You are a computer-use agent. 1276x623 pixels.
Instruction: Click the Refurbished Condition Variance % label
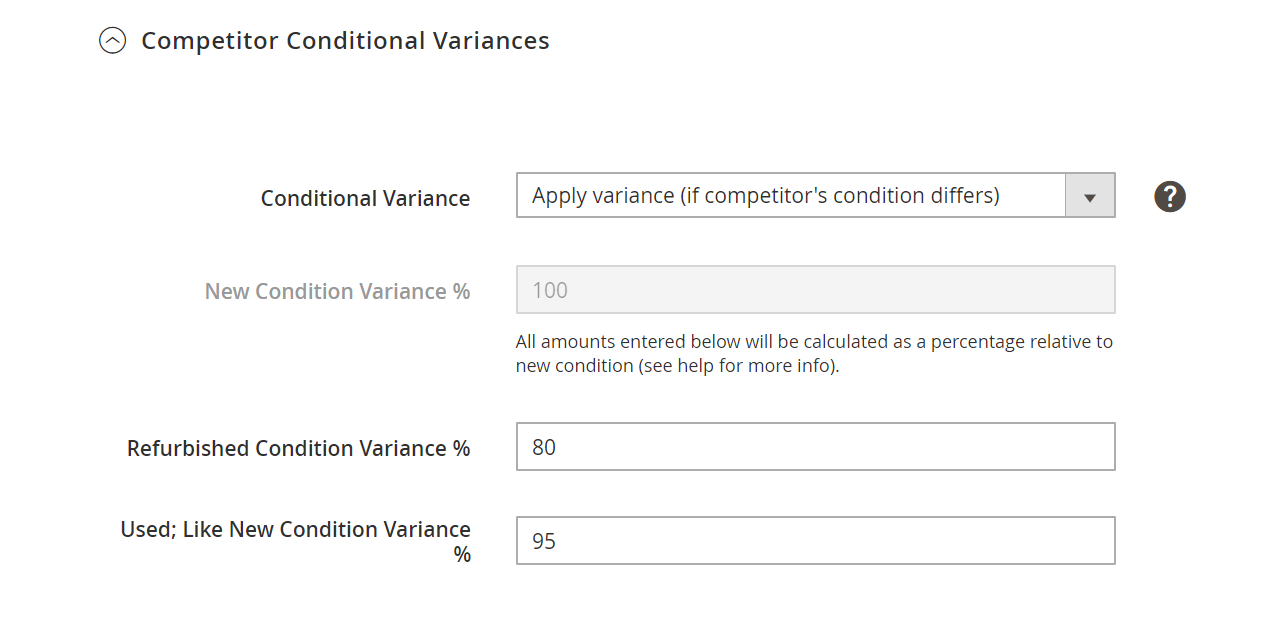tap(298, 448)
